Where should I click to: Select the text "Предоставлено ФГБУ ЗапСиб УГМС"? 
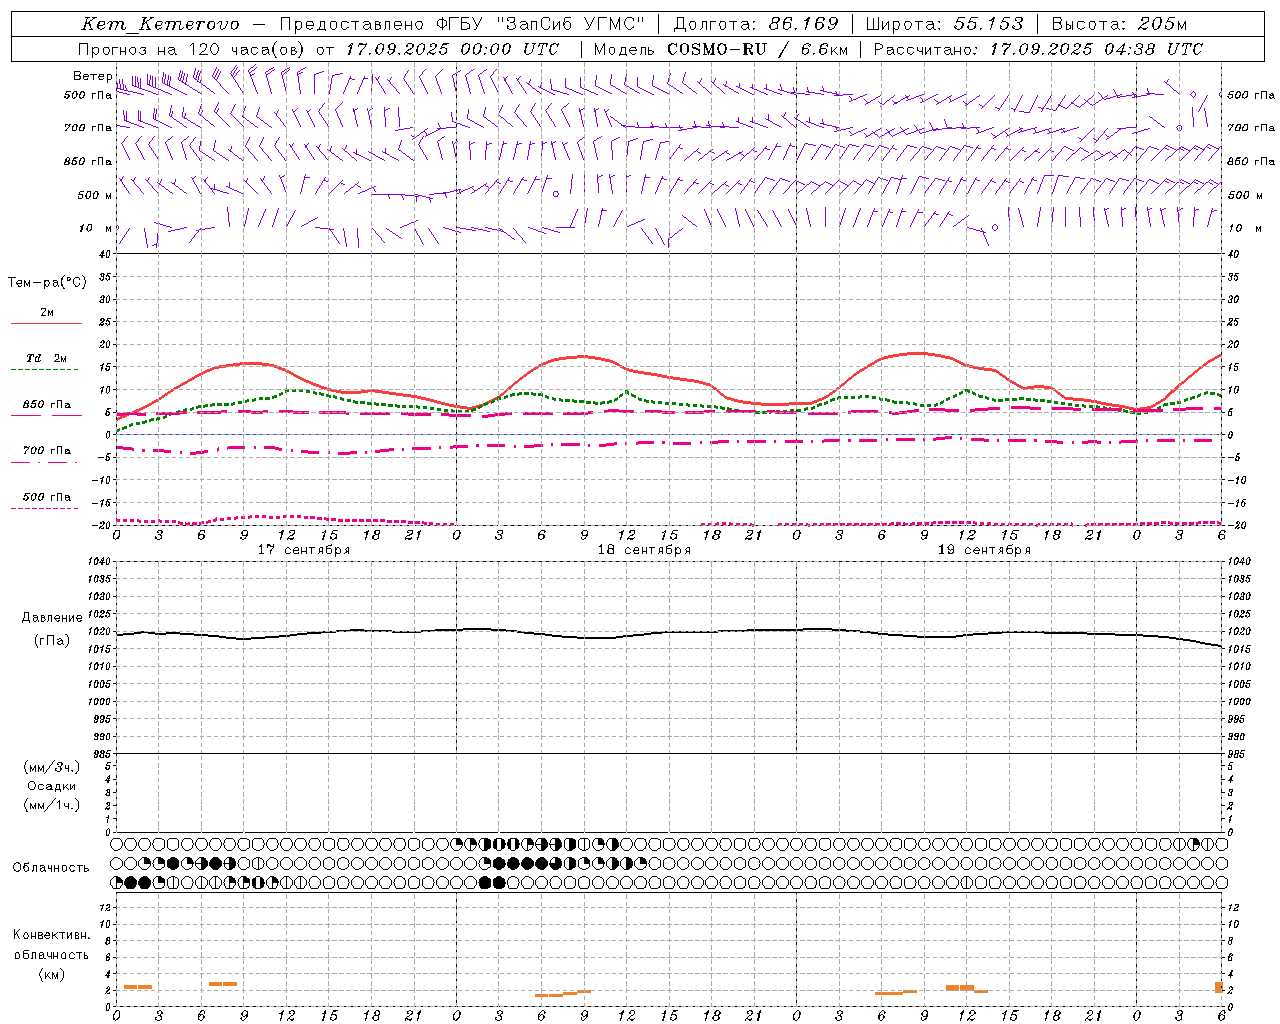463,24
